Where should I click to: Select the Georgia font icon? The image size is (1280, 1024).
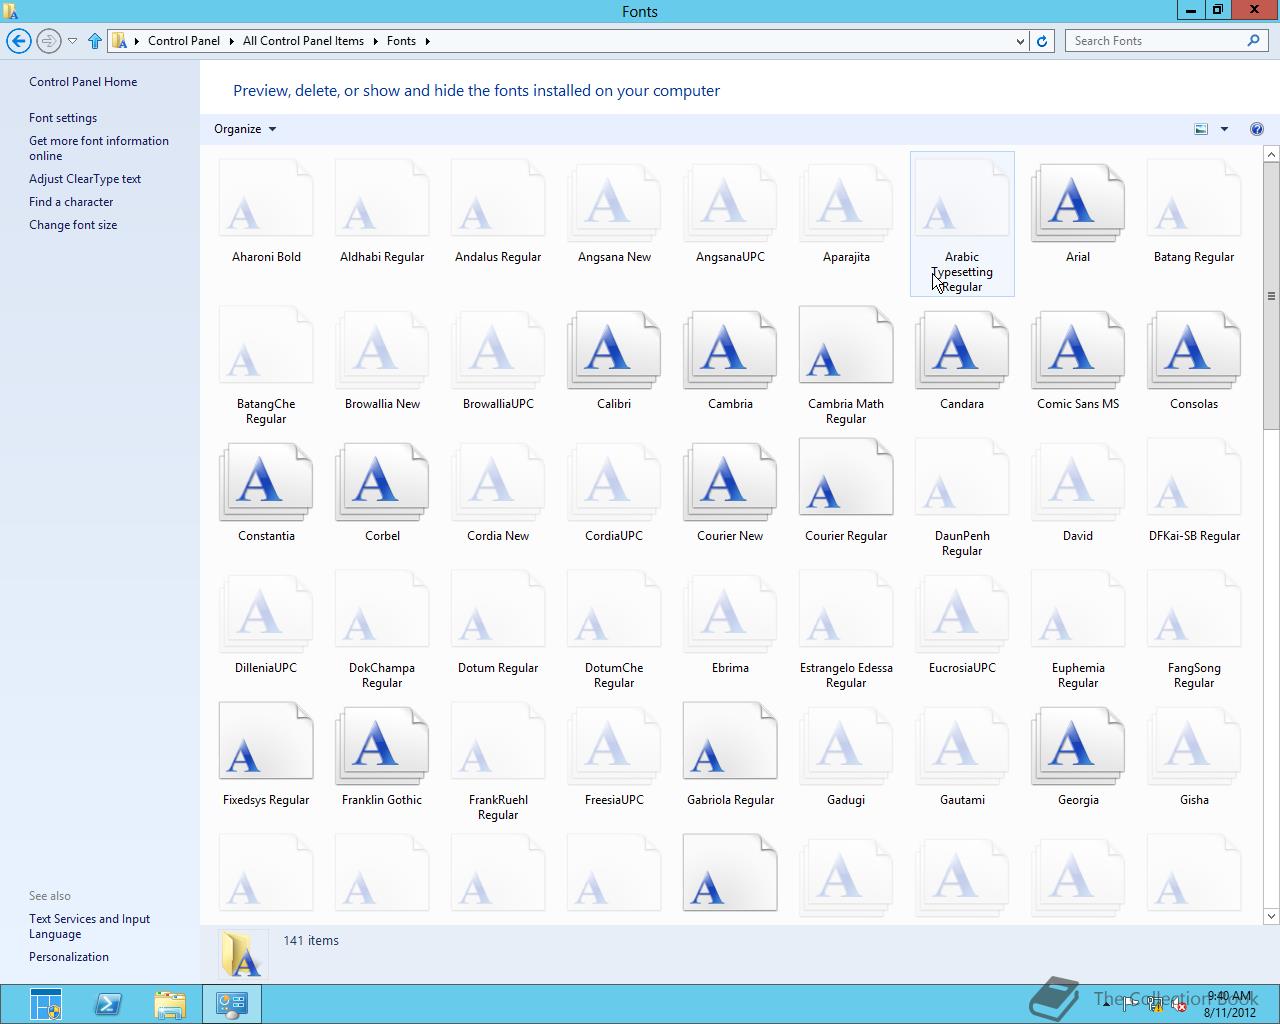[x=1078, y=743]
